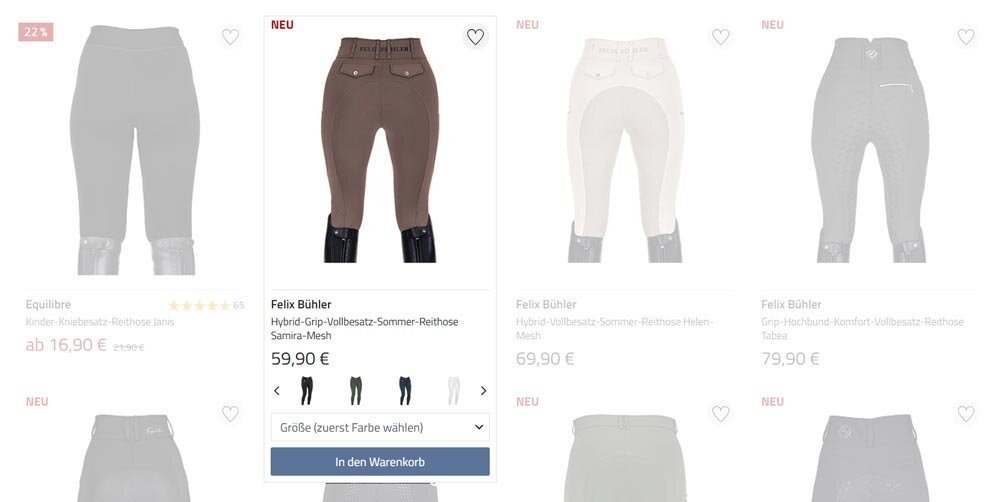
Task: View the 65 star-rating reviews for Janis
Action: pyautogui.click(x=206, y=306)
